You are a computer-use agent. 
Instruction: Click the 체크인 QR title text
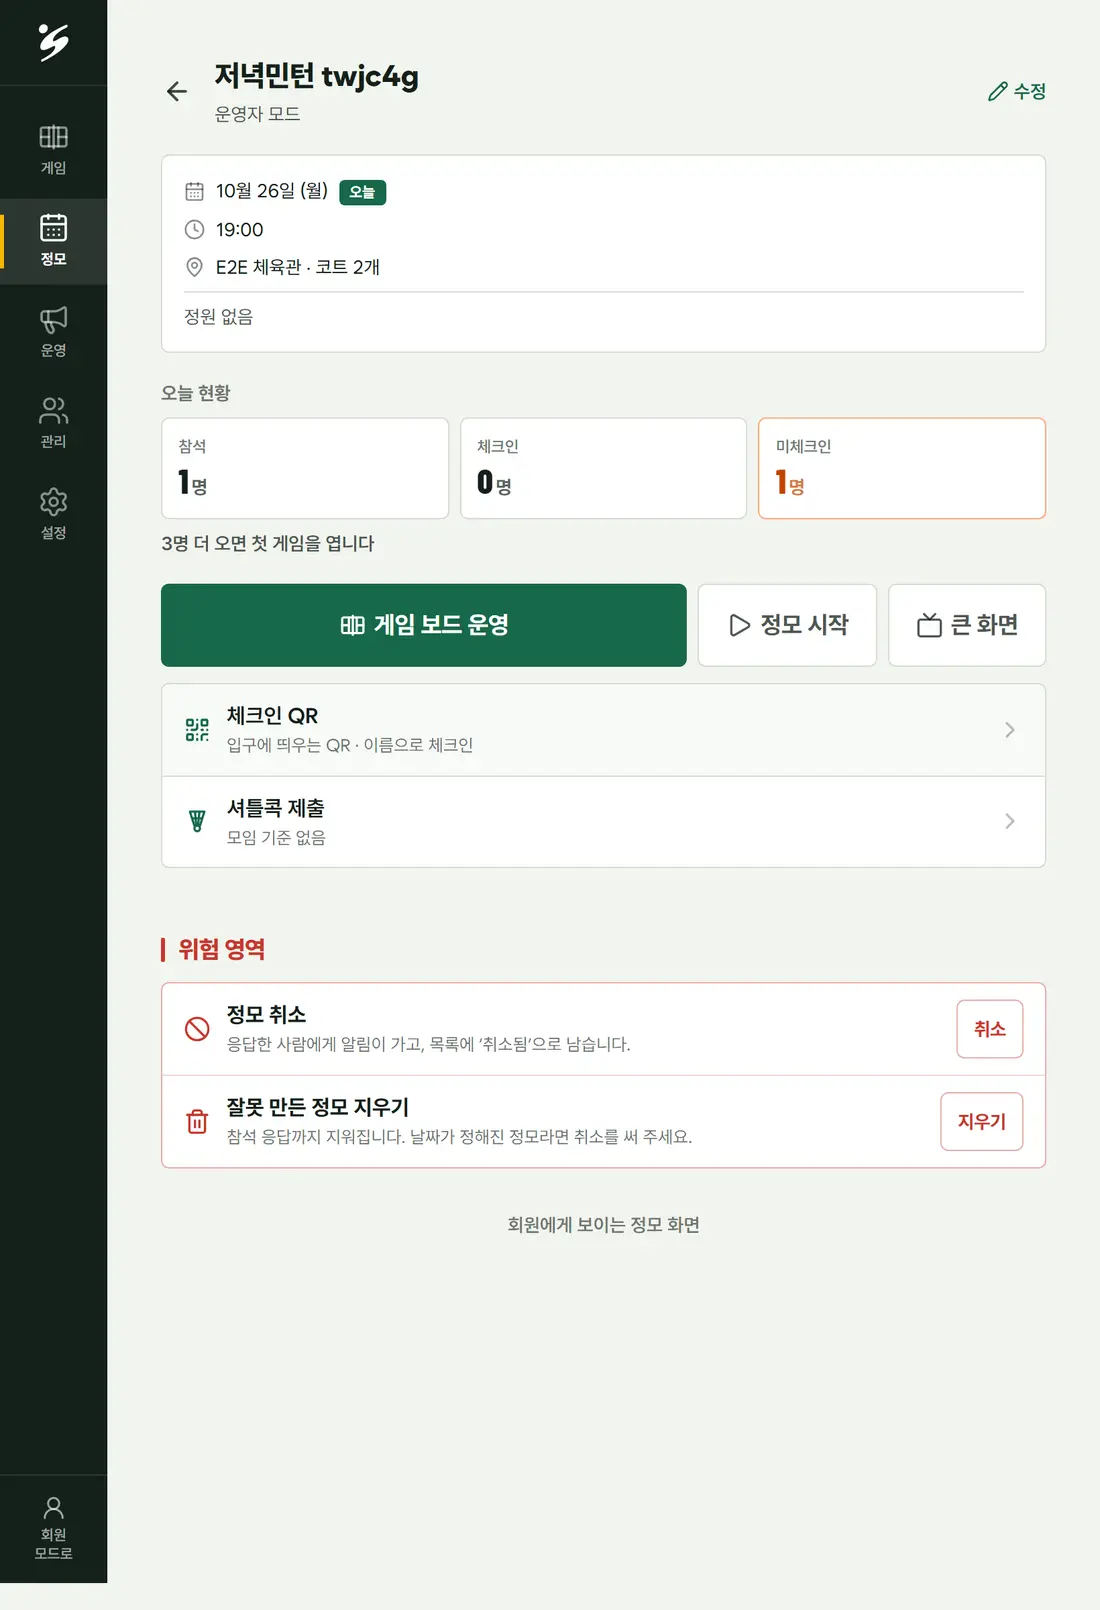[x=272, y=716]
